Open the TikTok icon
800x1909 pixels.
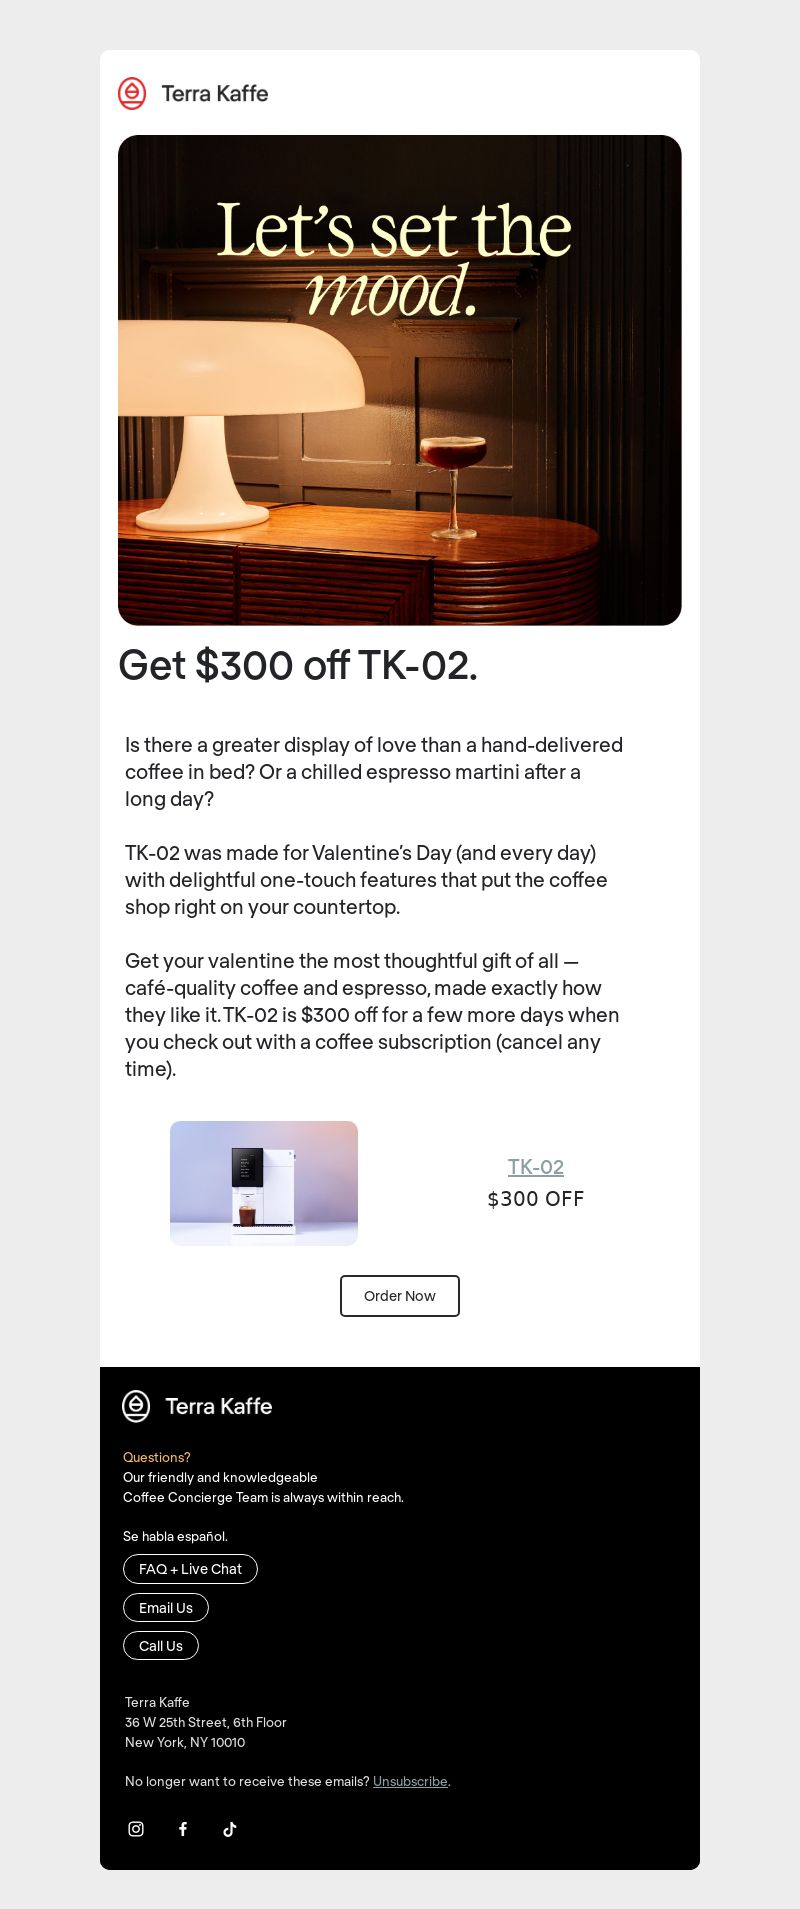pos(230,1829)
